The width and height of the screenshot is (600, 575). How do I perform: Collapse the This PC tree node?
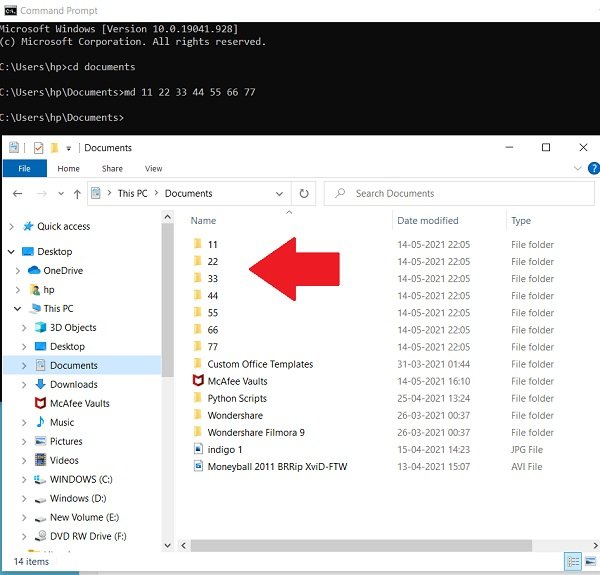[17, 308]
